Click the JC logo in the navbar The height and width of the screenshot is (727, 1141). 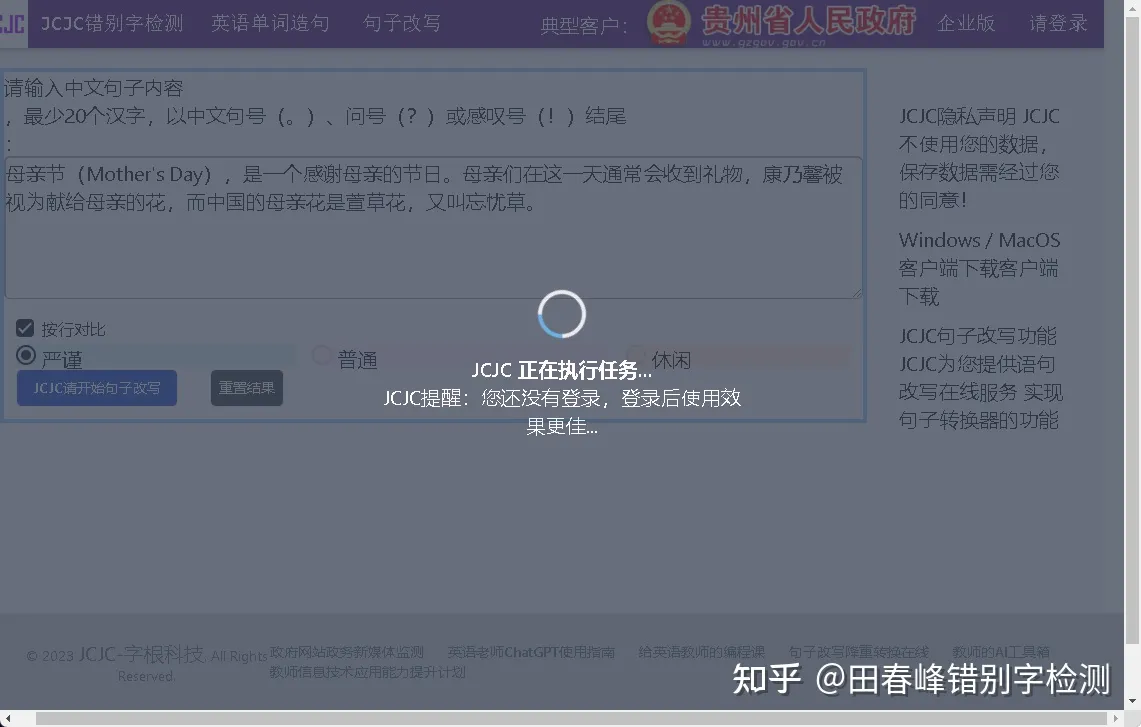tap(13, 24)
